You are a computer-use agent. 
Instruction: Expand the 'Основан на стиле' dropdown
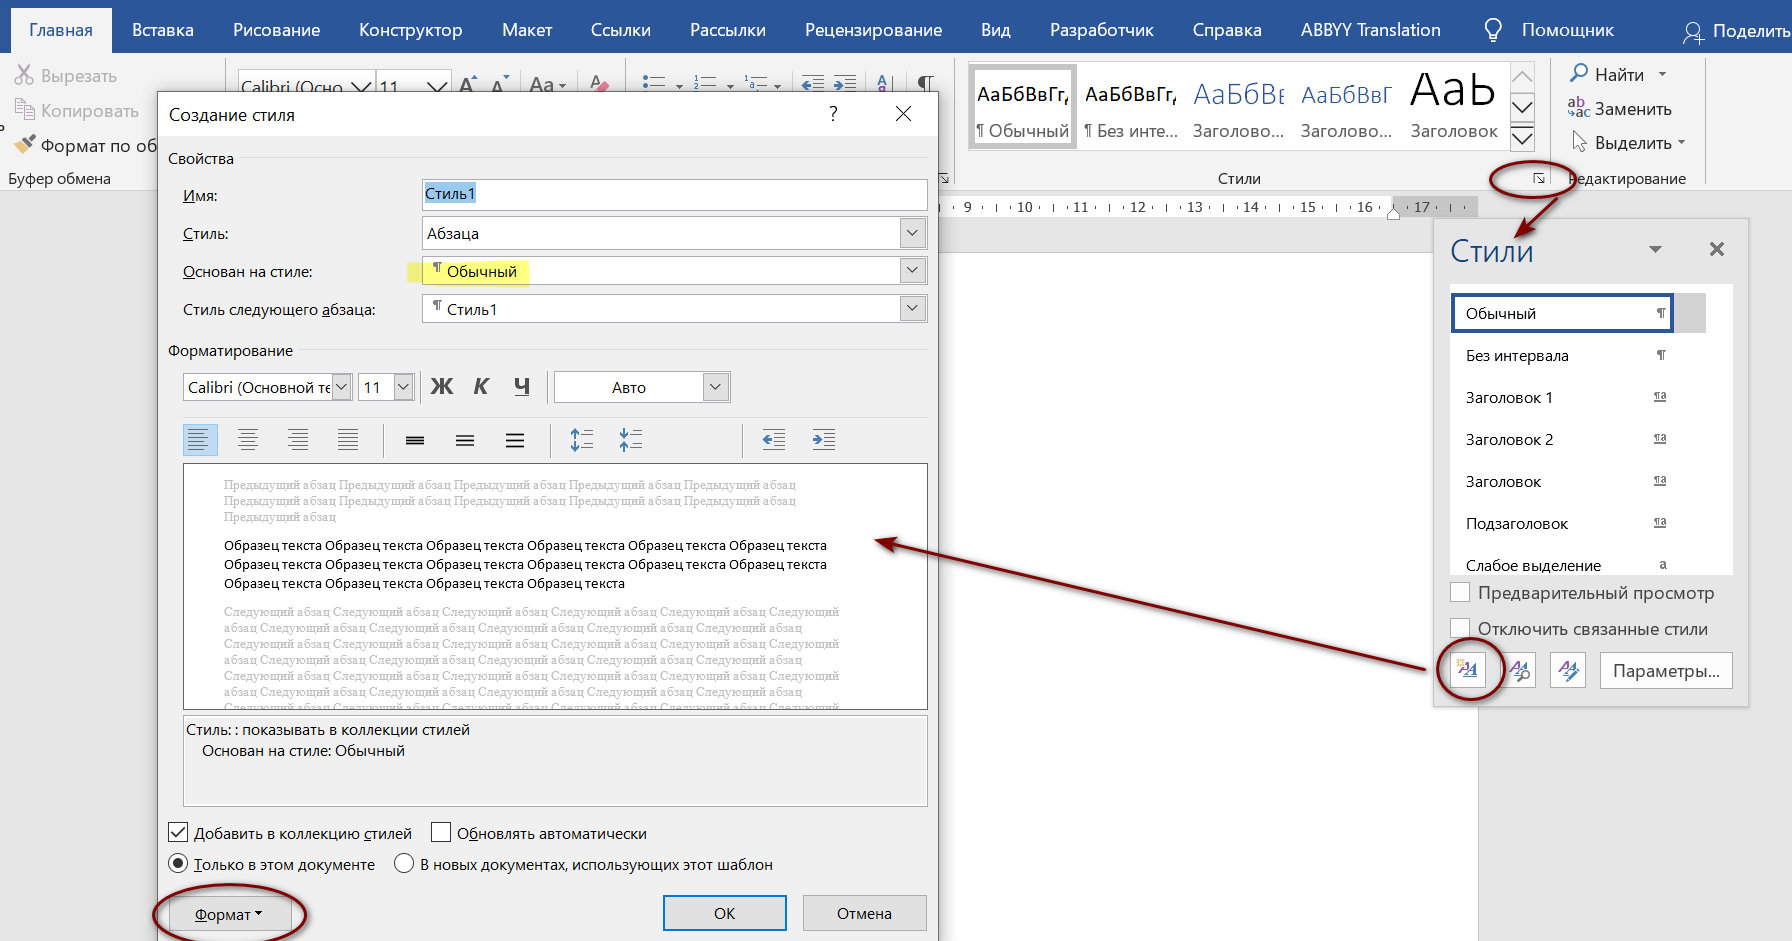click(x=912, y=271)
